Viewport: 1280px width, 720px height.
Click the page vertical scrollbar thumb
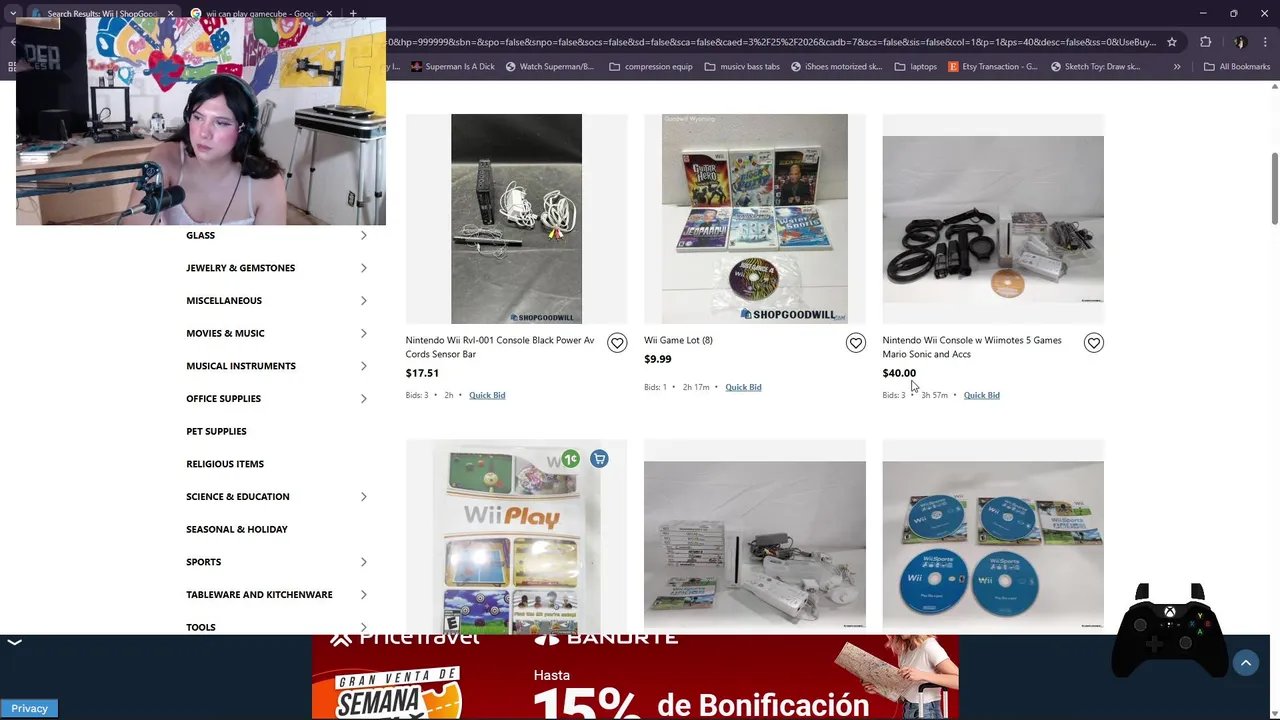click(x=1274, y=189)
